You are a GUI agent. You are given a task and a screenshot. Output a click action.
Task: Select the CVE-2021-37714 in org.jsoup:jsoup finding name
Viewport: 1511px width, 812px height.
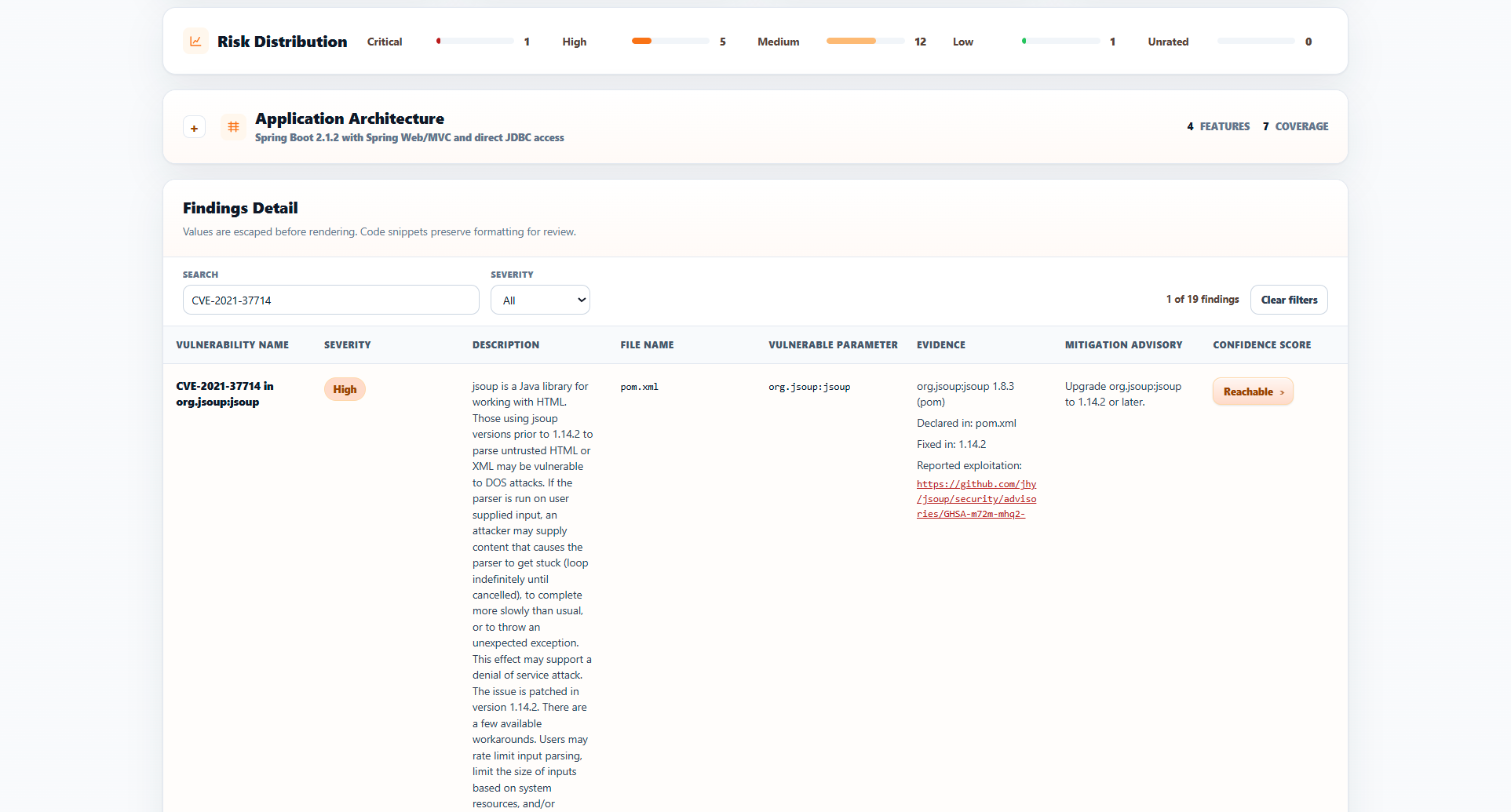225,394
